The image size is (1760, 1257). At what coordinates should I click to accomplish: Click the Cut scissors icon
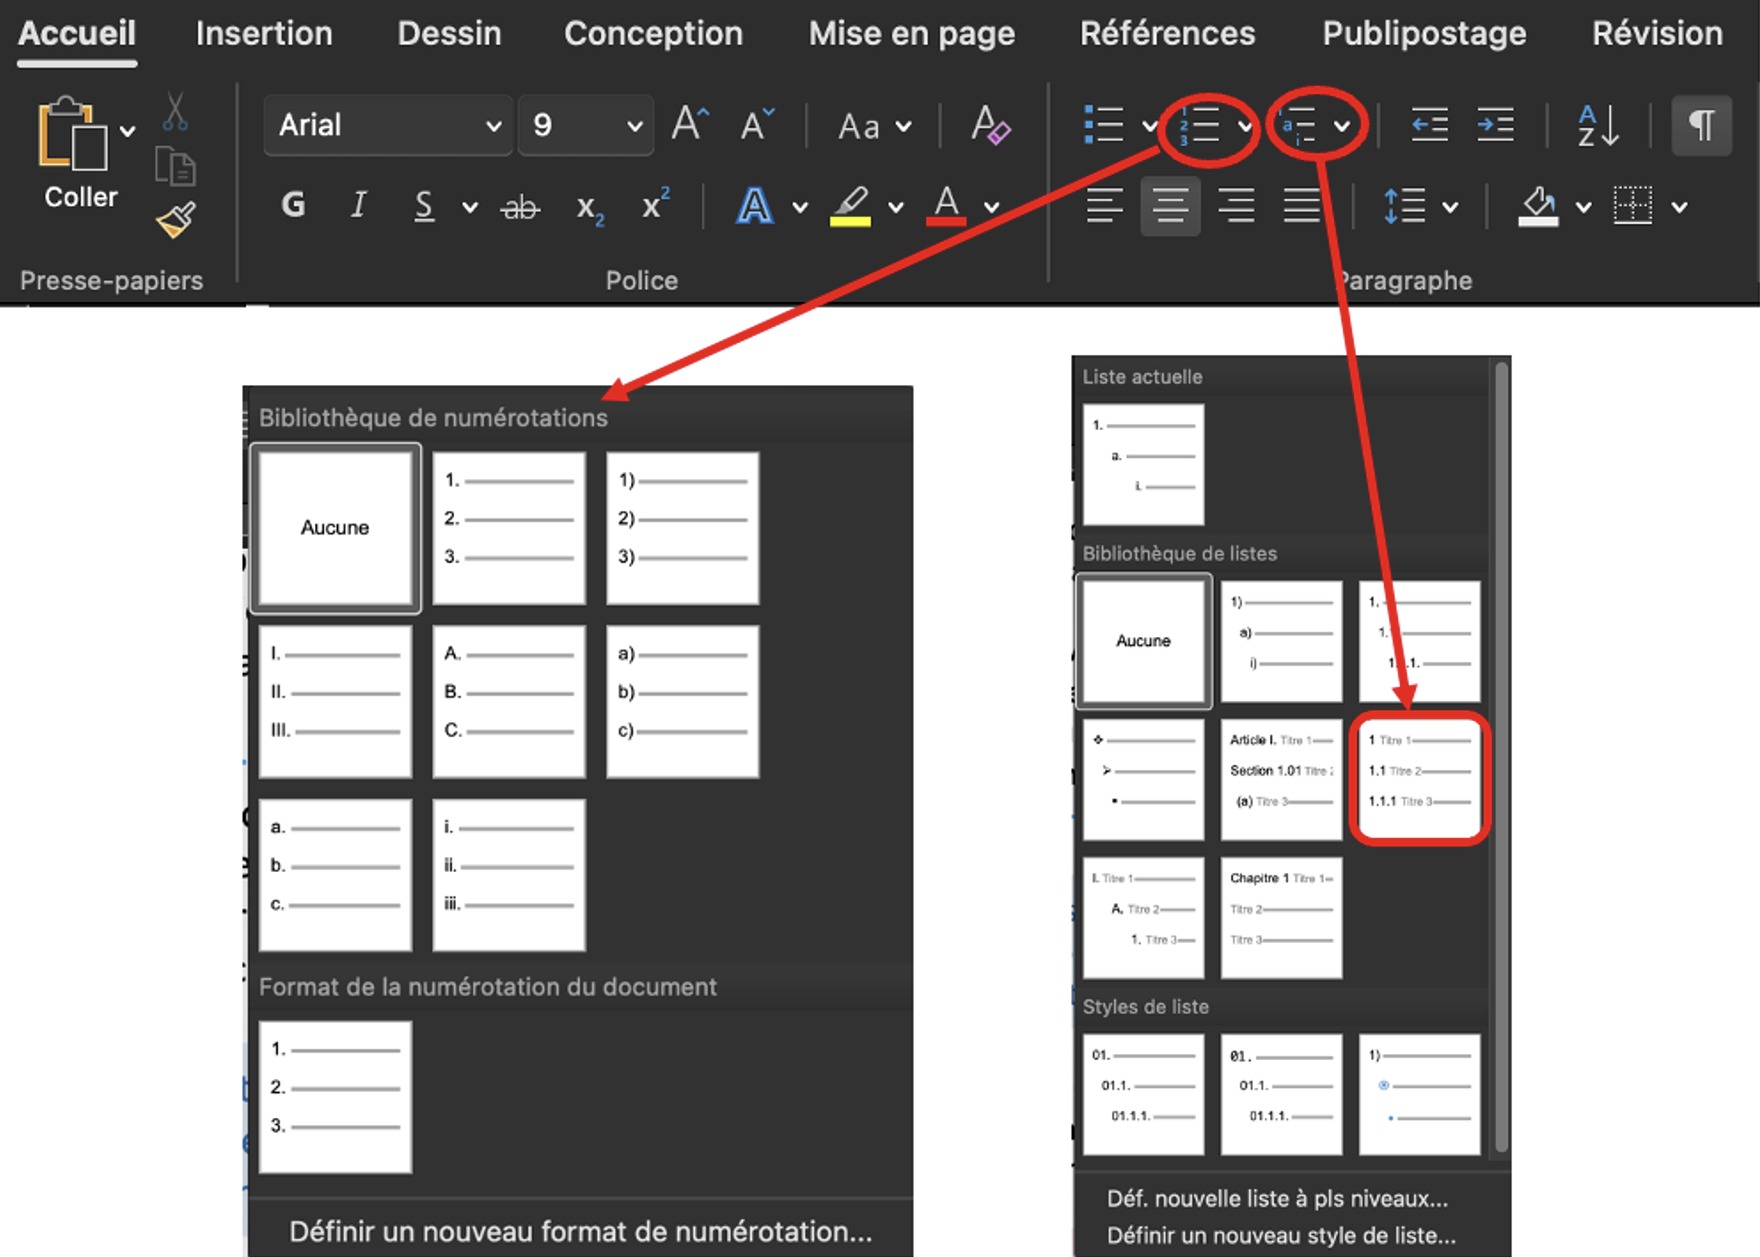(175, 112)
